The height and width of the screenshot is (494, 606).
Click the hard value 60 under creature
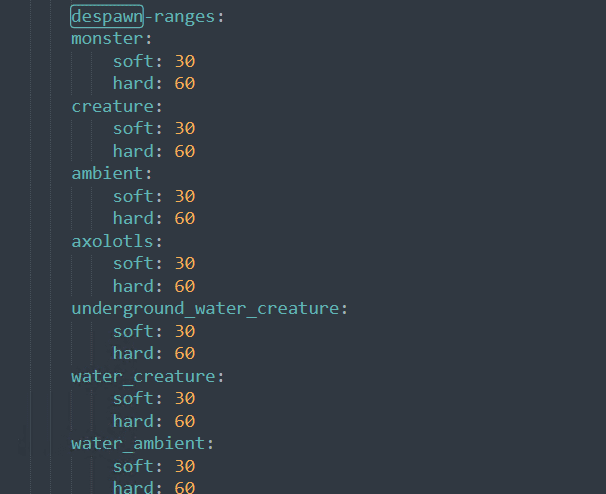coord(184,151)
